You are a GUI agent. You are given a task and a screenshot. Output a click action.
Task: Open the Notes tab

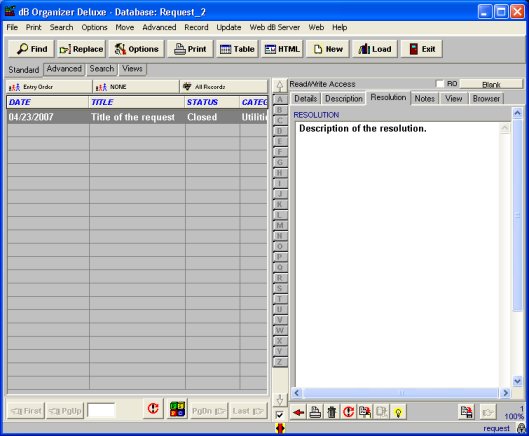pos(424,99)
